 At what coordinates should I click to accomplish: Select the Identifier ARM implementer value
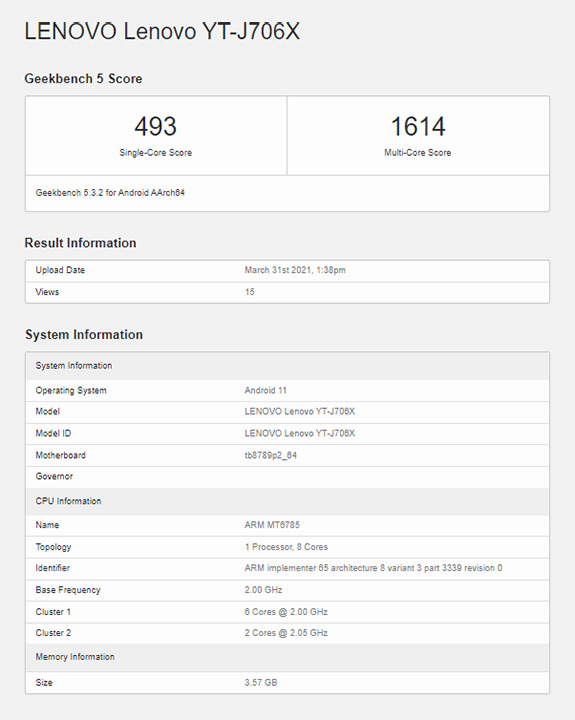[373, 568]
